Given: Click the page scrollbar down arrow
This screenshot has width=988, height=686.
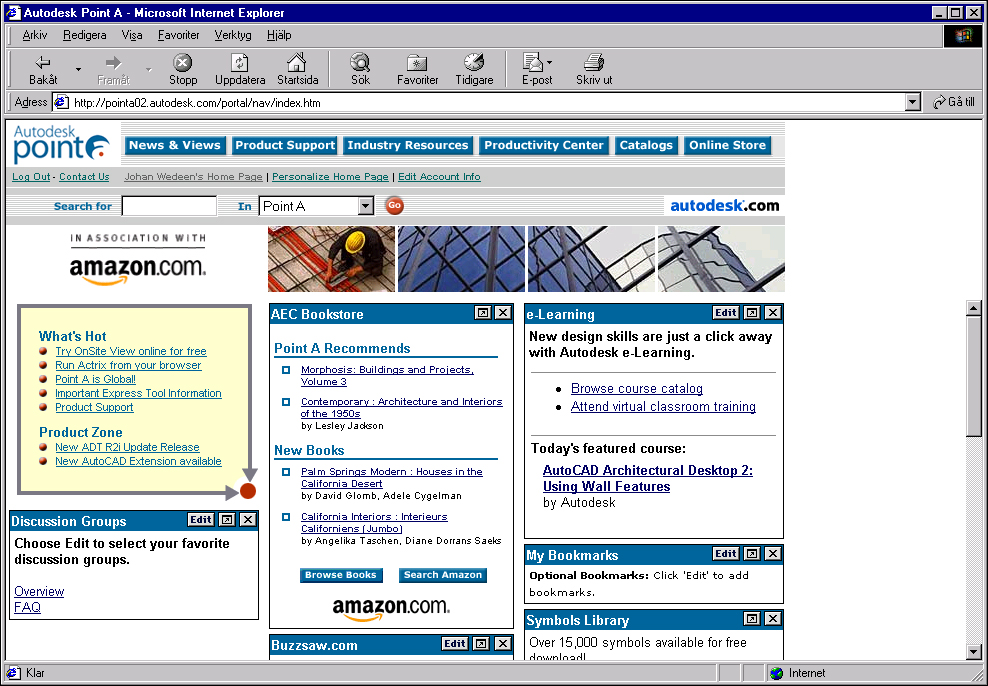Looking at the screenshot, I should pyautogui.click(x=974, y=651).
